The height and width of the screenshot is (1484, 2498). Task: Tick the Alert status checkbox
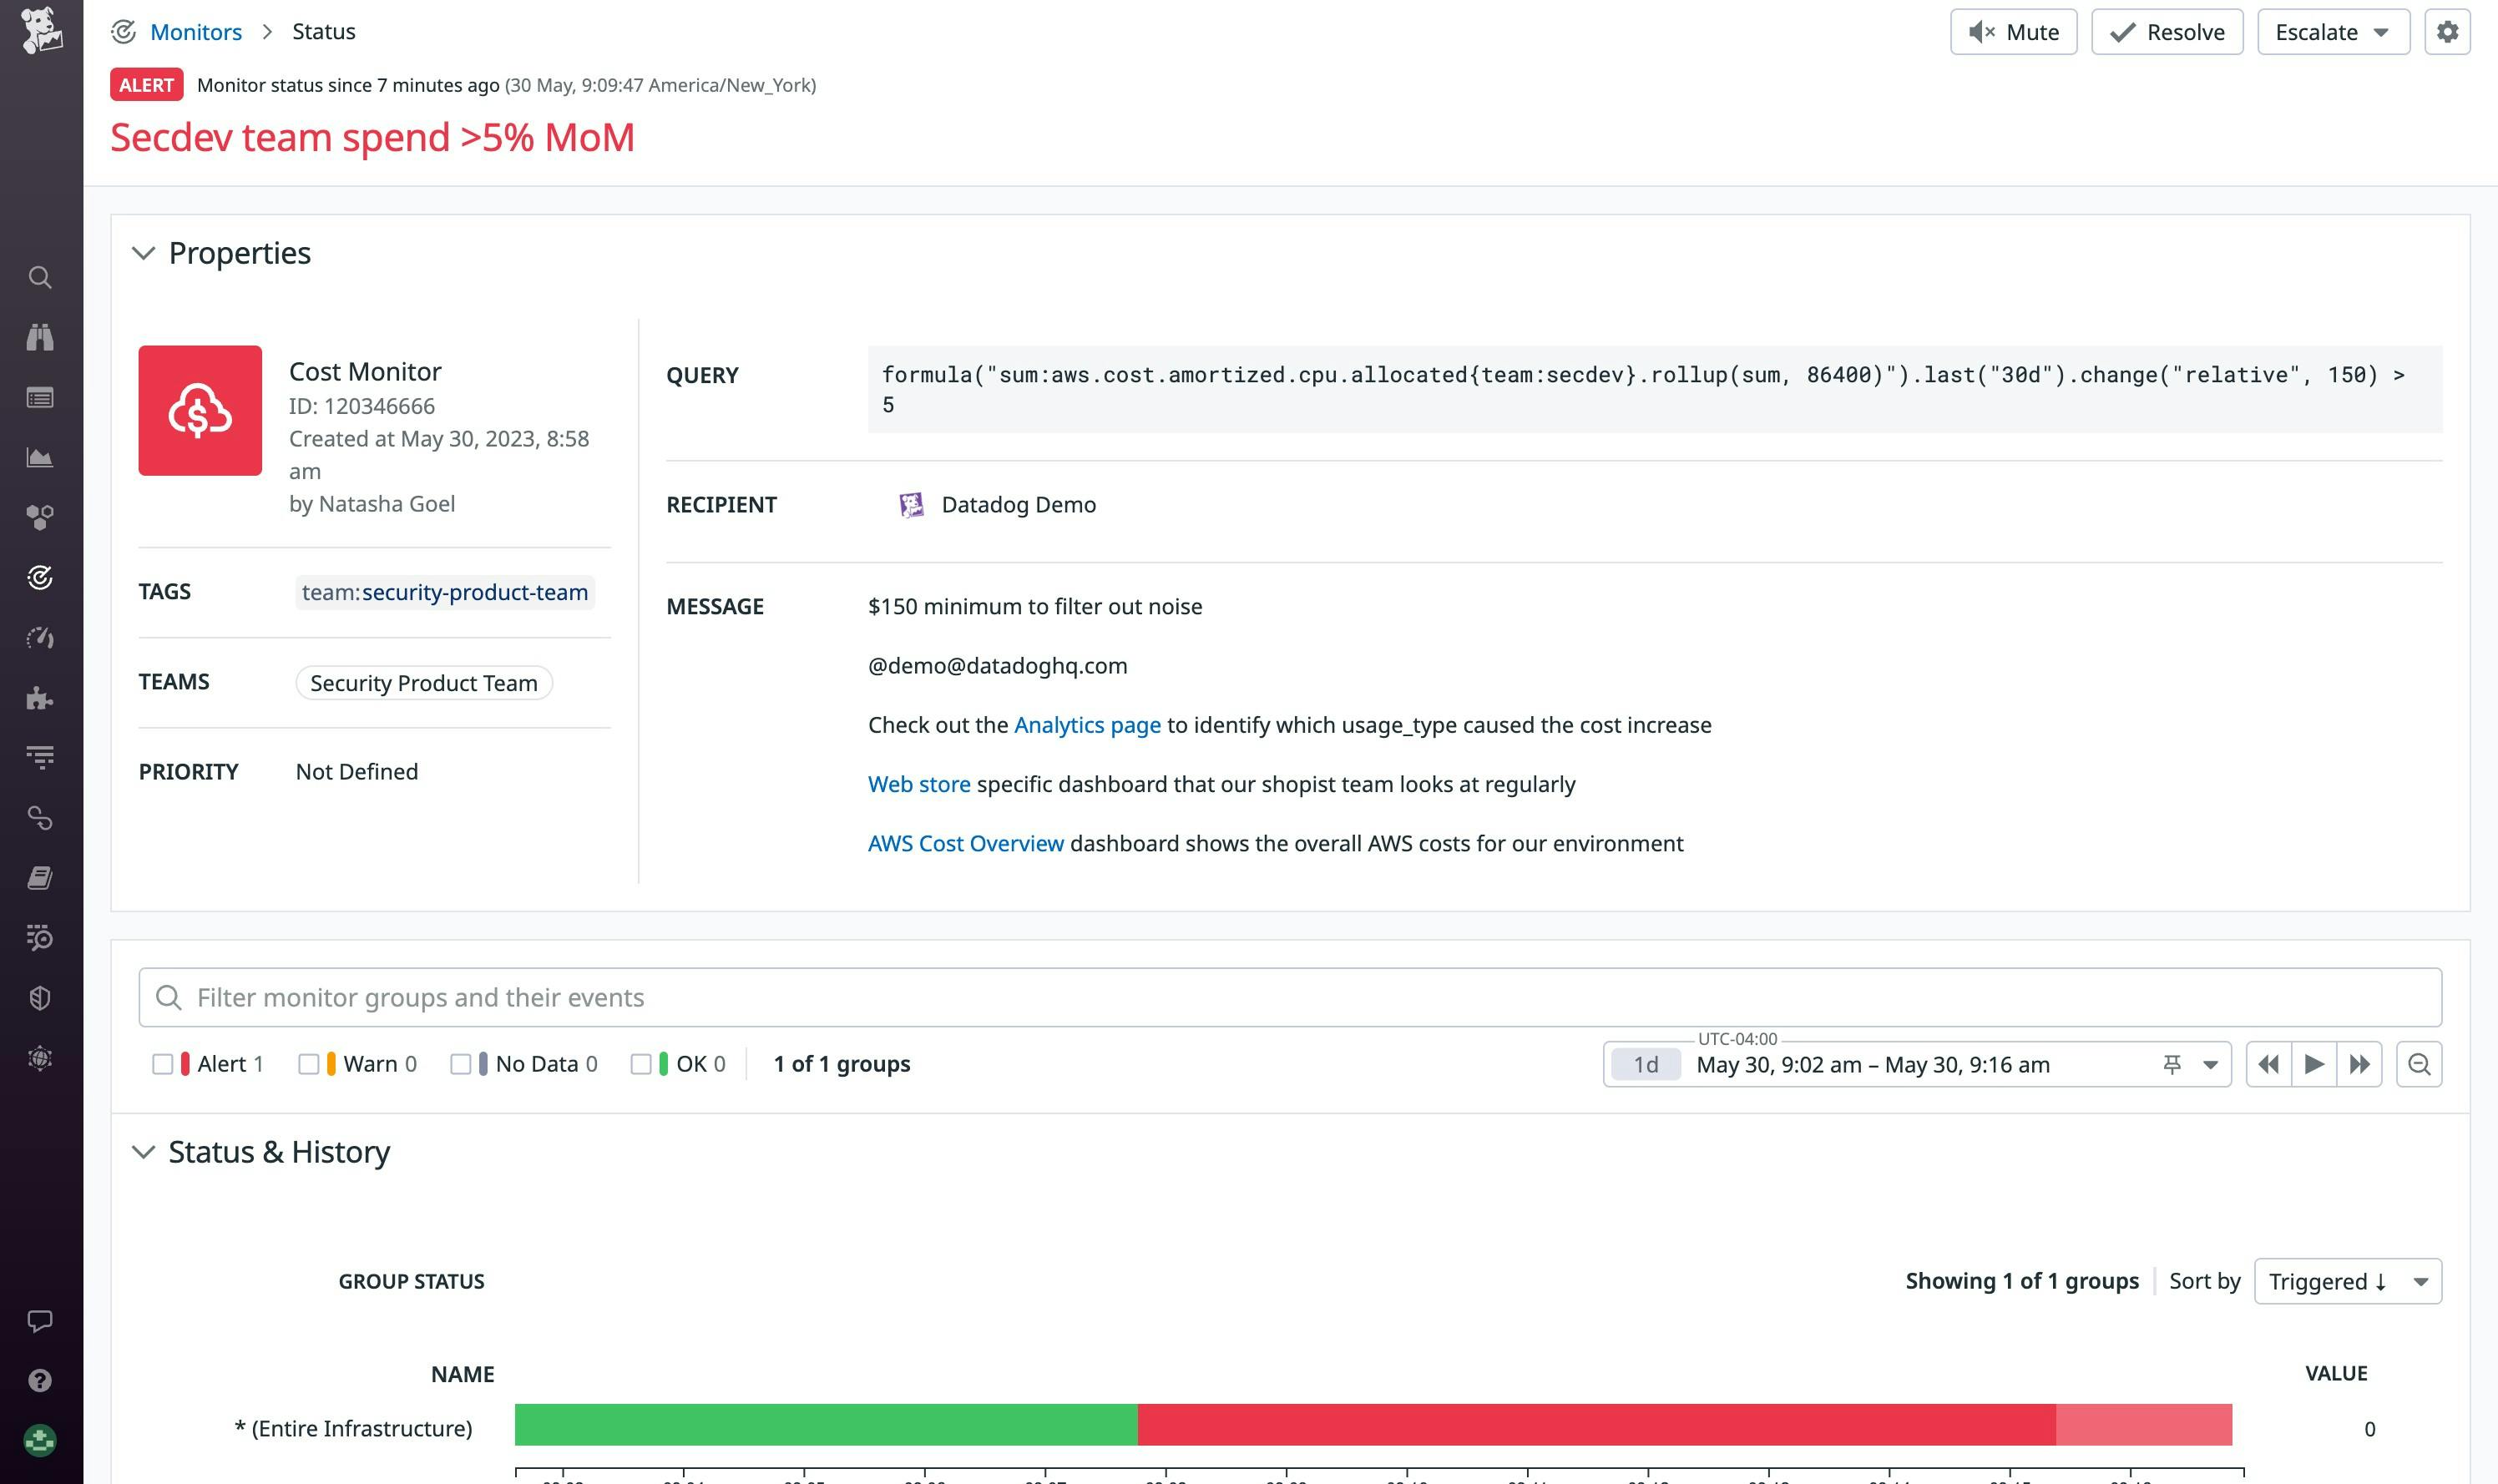(162, 1064)
